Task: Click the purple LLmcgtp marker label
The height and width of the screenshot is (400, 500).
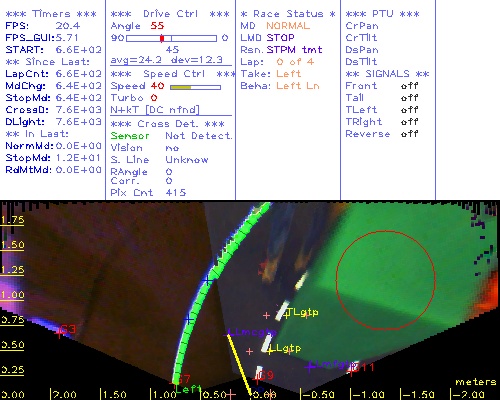Action: 253,332
